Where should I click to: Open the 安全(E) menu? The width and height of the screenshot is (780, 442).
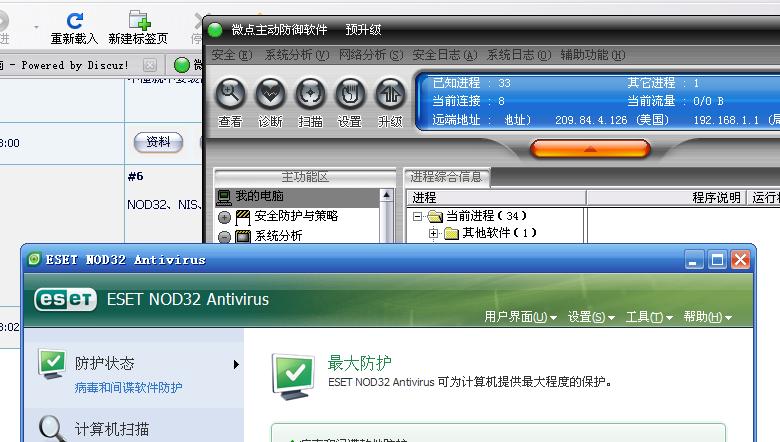click(x=232, y=55)
